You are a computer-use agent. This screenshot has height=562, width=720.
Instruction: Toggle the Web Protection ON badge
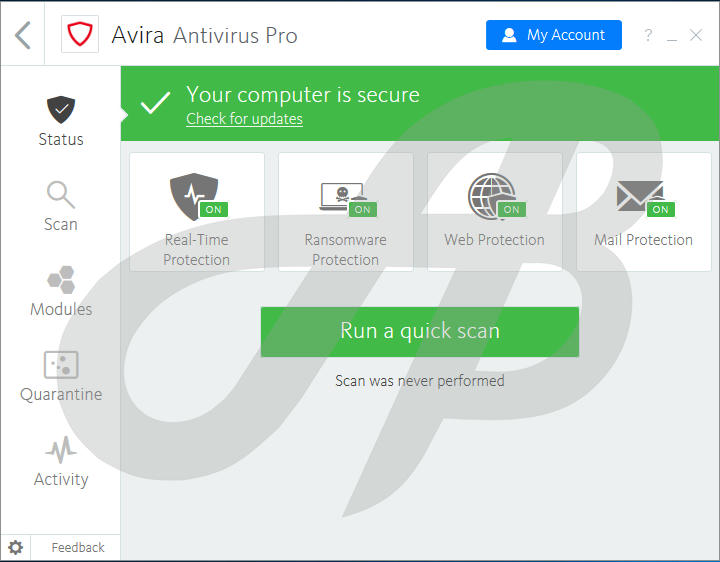coord(512,209)
